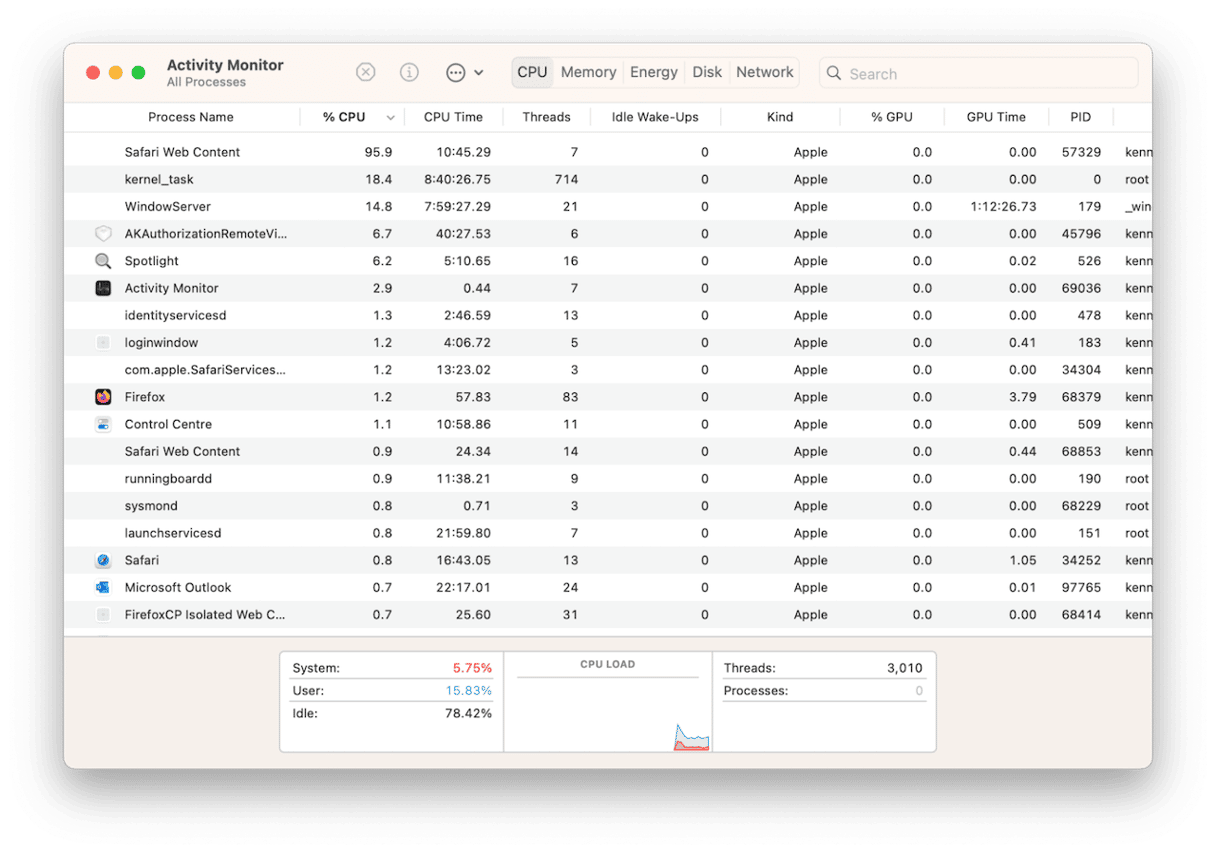Click the Microsoft Outlook icon in list
This screenshot has height=853, width=1216.
point(103,587)
